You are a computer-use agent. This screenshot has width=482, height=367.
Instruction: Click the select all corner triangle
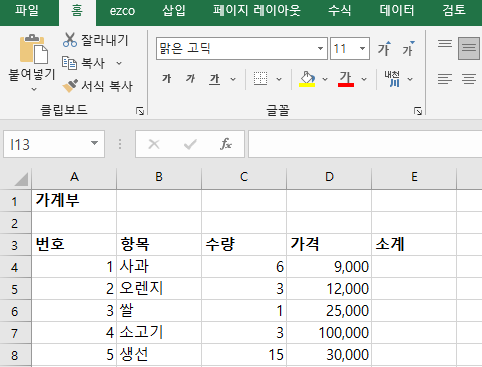(x=21, y=179)
